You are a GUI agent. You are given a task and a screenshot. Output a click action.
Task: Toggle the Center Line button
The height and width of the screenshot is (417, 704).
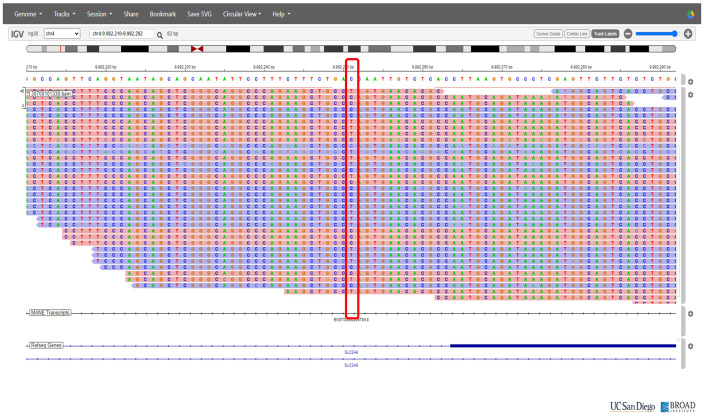577,34
